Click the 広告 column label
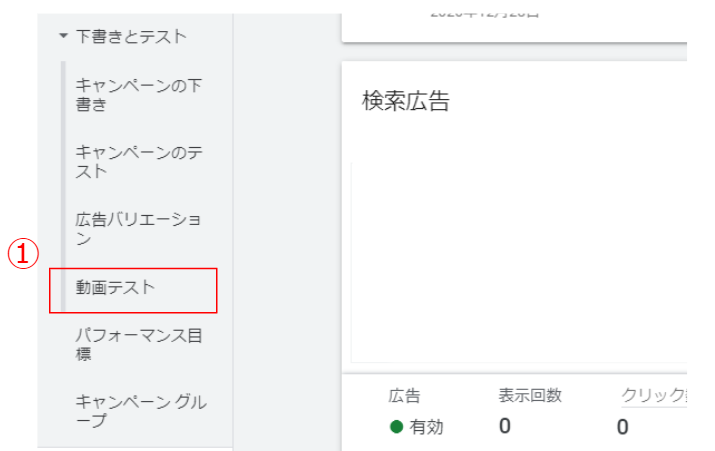This screenshot has width=715, height=451. [404, 396]
